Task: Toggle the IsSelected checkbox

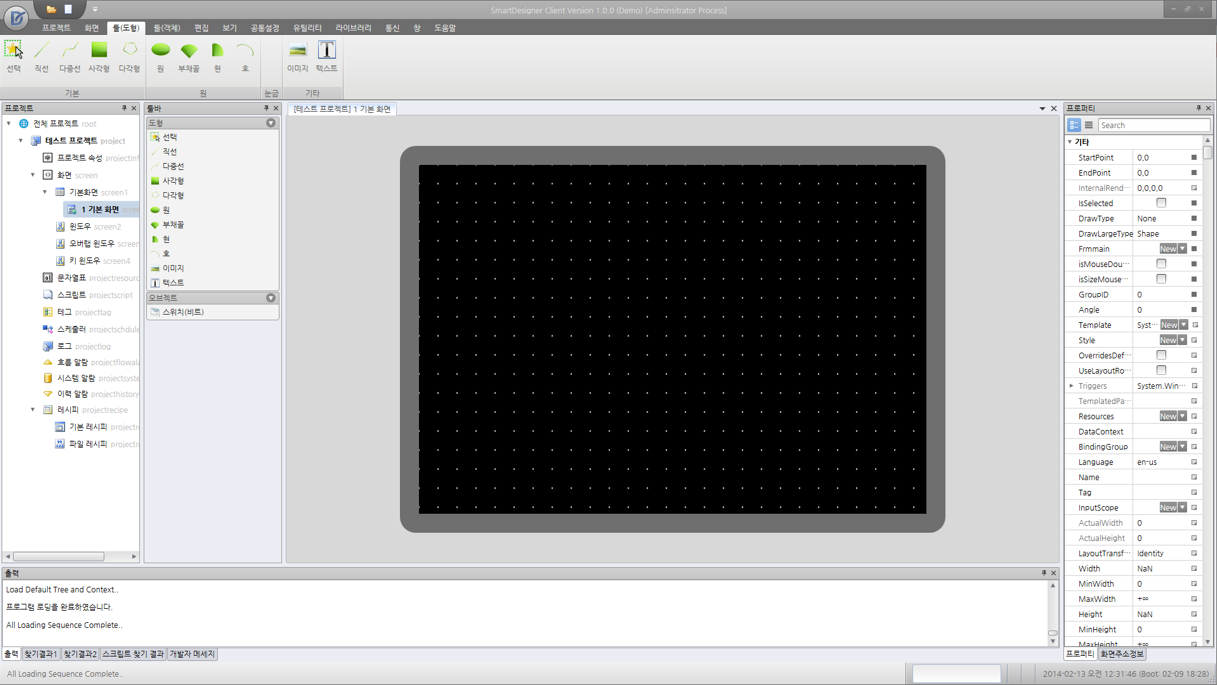Action: coord(1161,203)
